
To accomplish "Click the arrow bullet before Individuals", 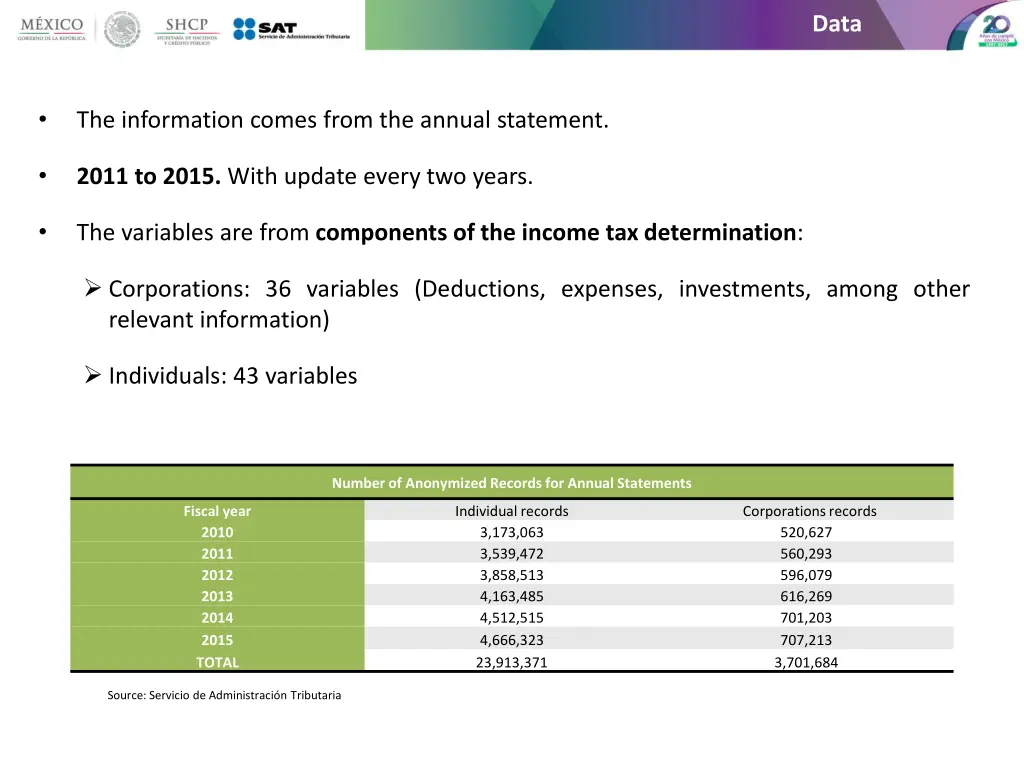I will [93, 375].
